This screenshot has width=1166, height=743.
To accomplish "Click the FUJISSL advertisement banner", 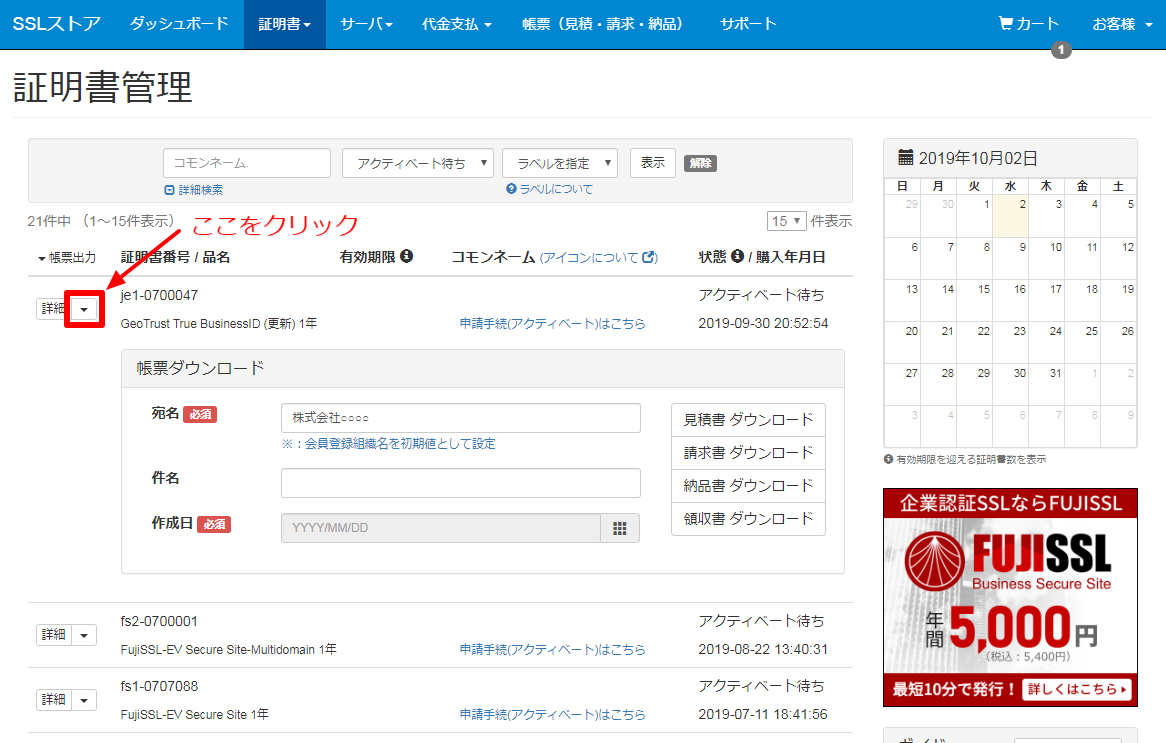I will point(1010,597).
